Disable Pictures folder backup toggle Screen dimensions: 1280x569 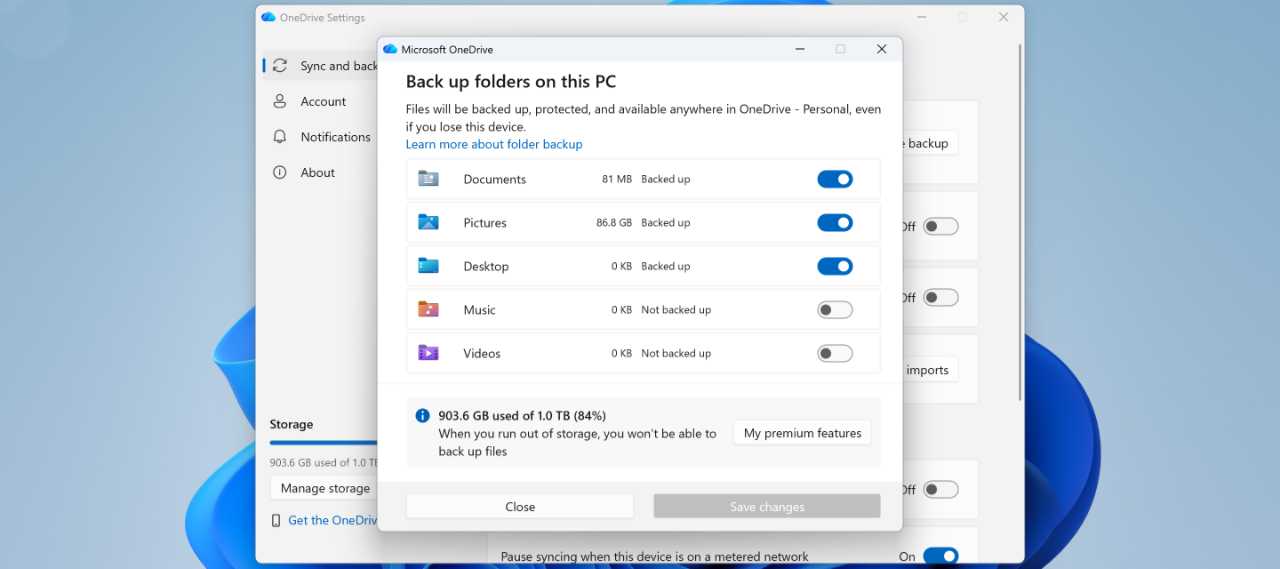pos(834,223)
